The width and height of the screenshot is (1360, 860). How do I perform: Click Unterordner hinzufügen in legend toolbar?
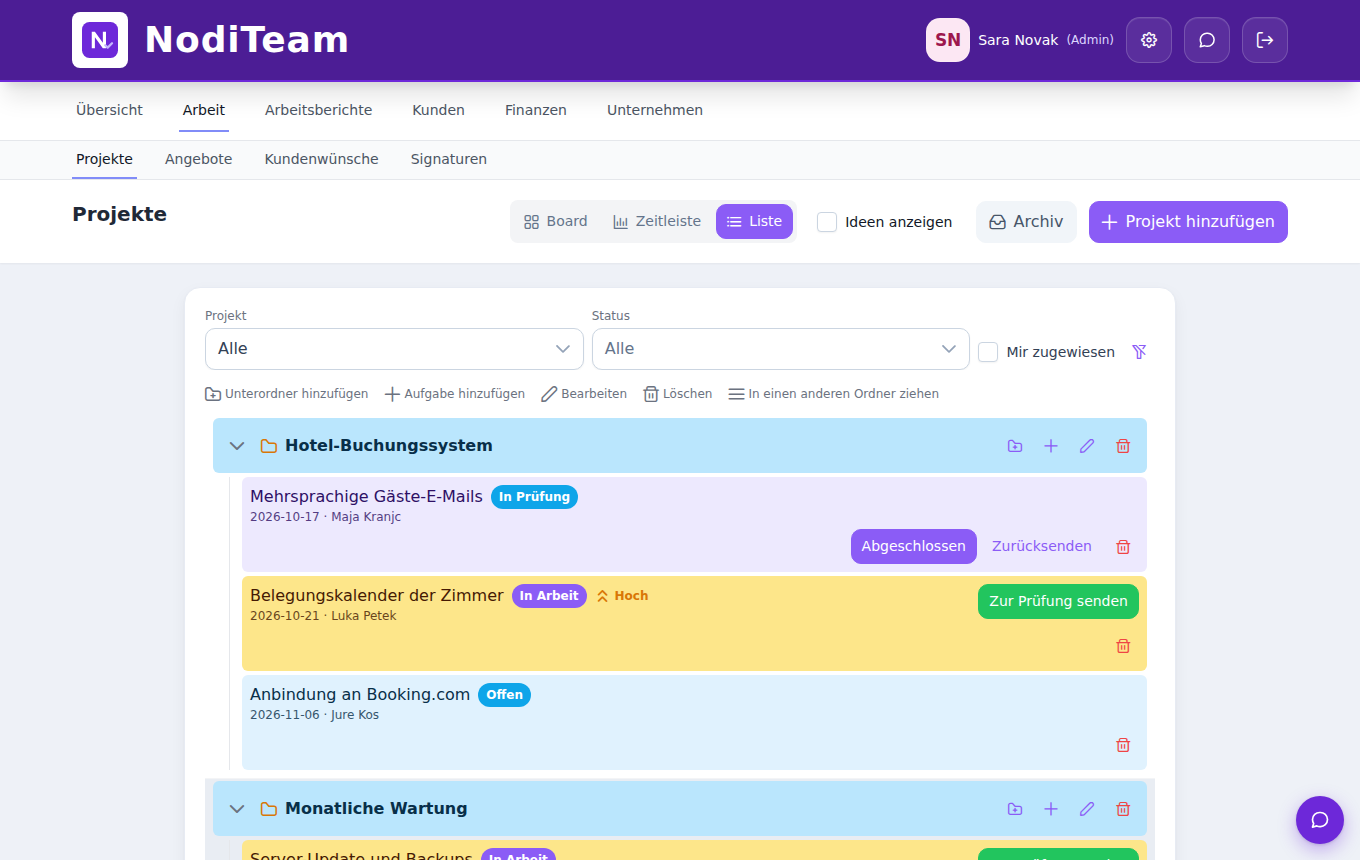[286, 394]
